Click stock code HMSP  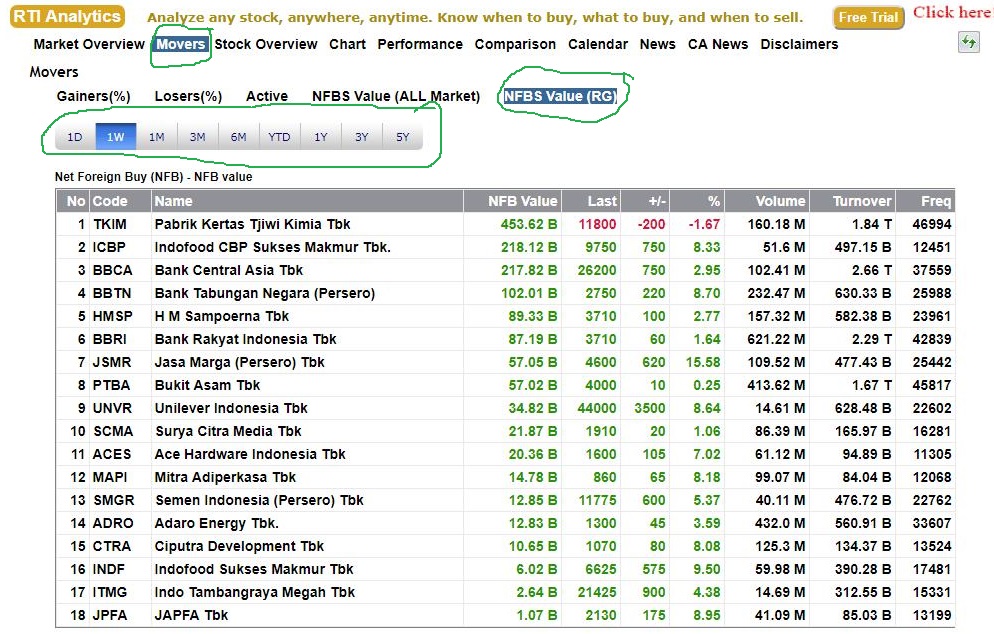113,316
